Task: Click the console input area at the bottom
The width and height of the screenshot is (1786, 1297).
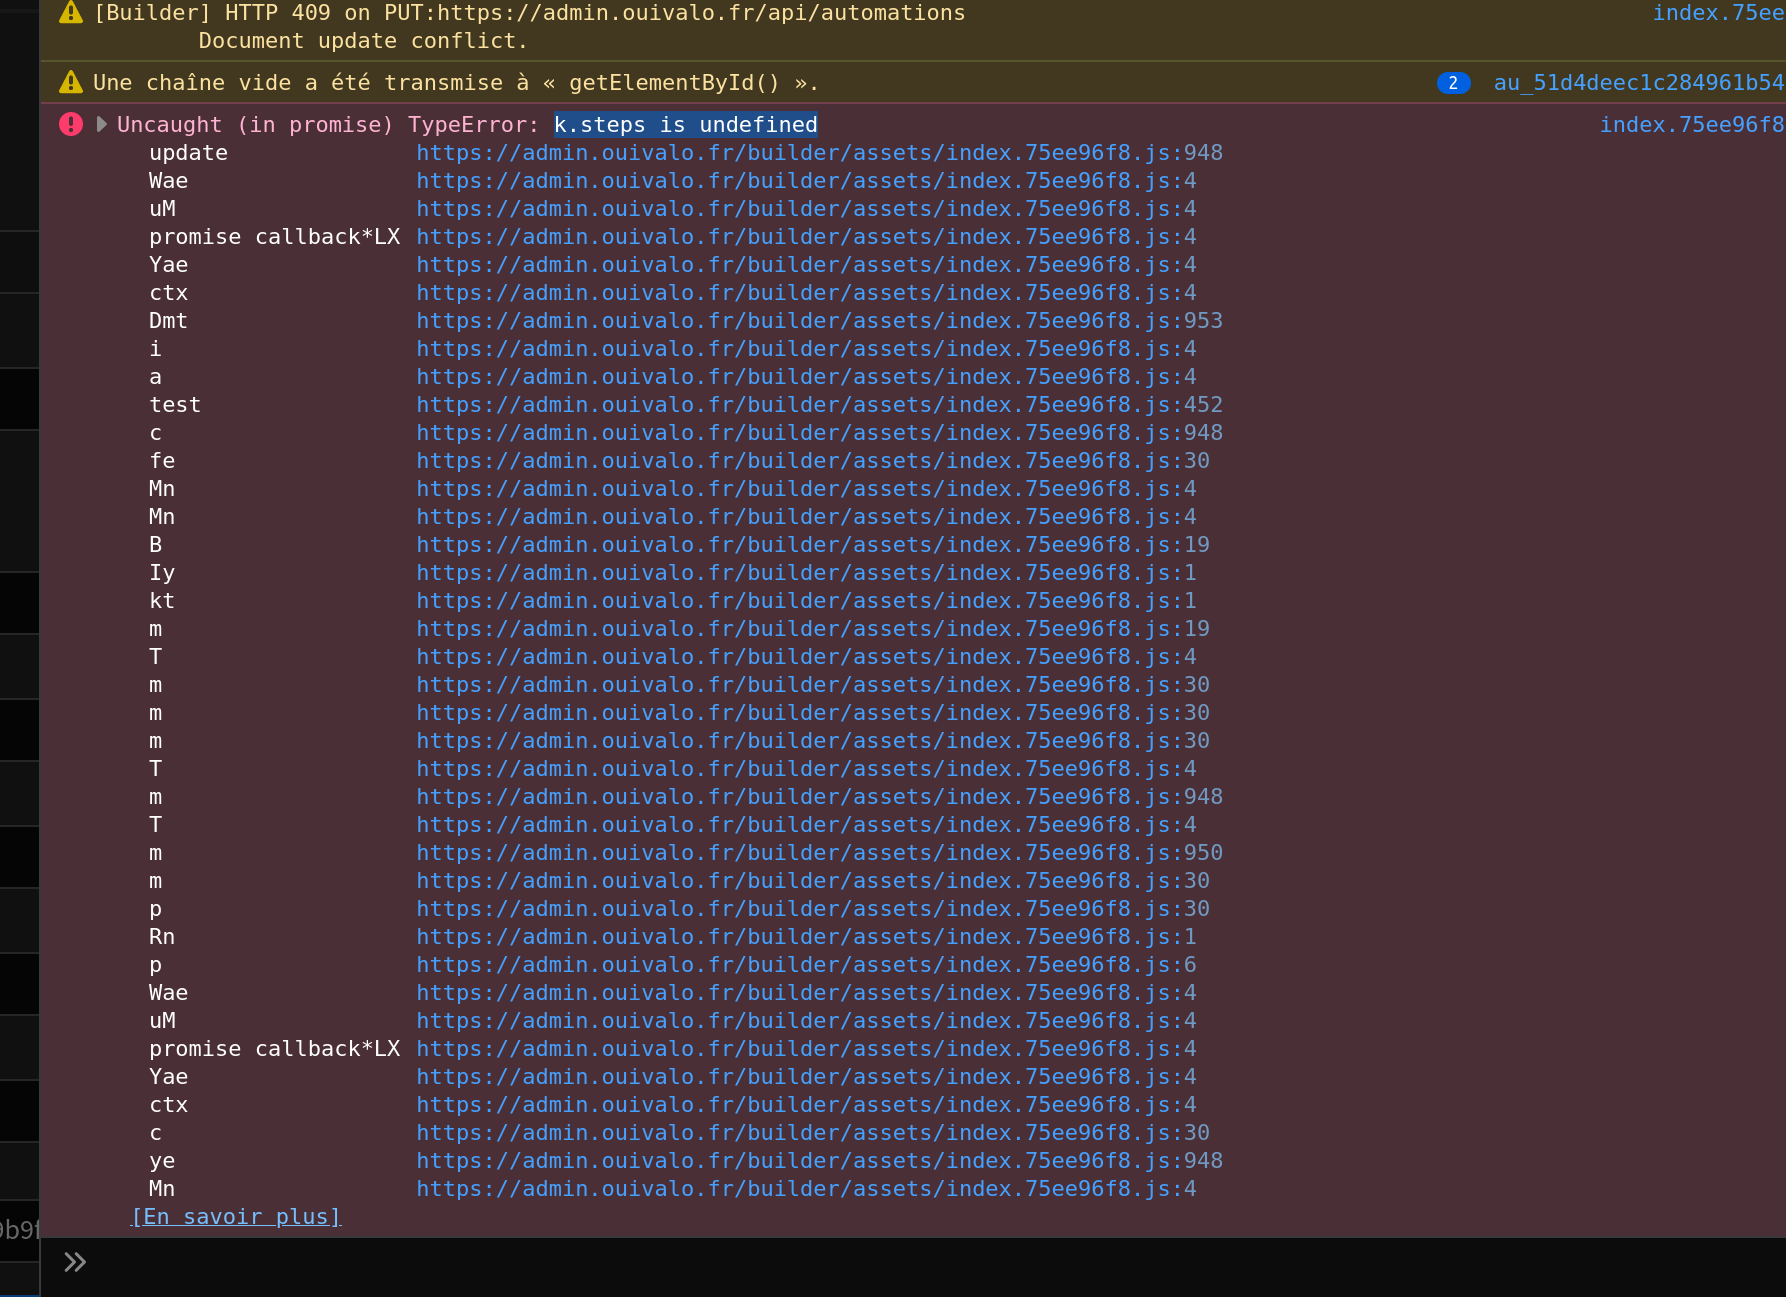Action: [600, 1261]
